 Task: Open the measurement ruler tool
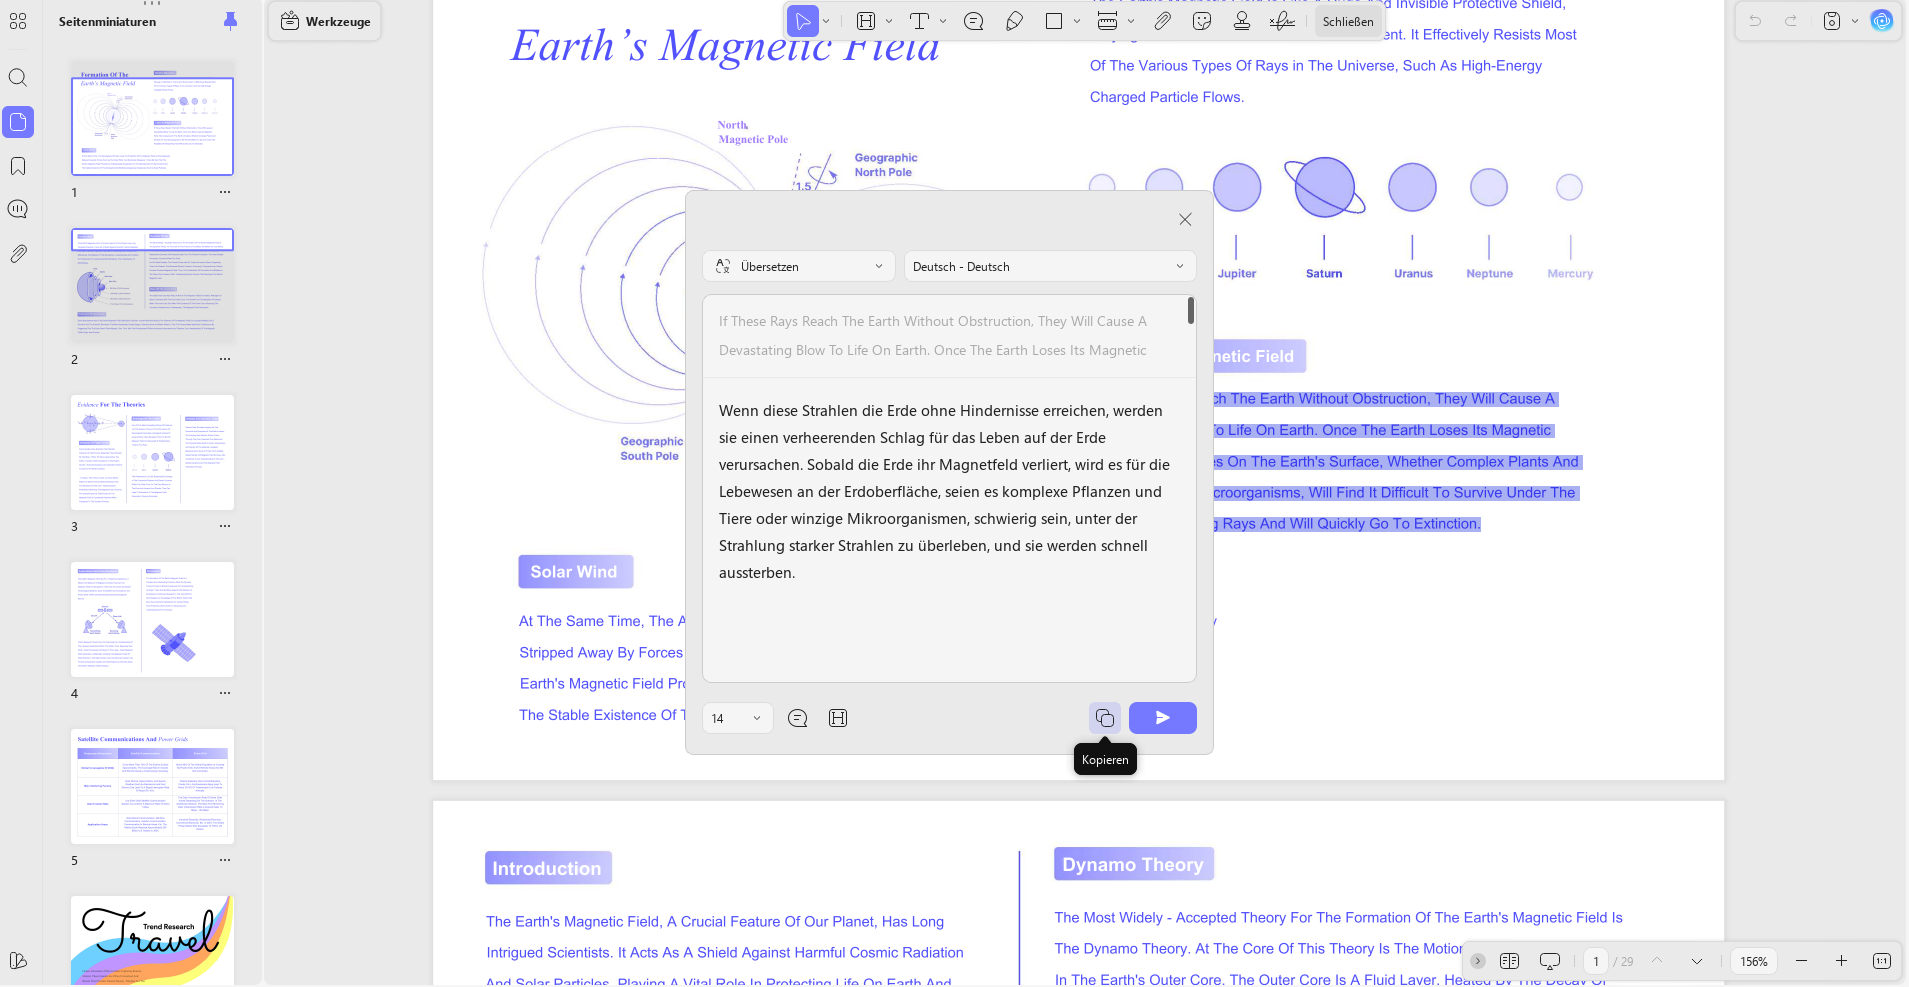point(1107,21)
